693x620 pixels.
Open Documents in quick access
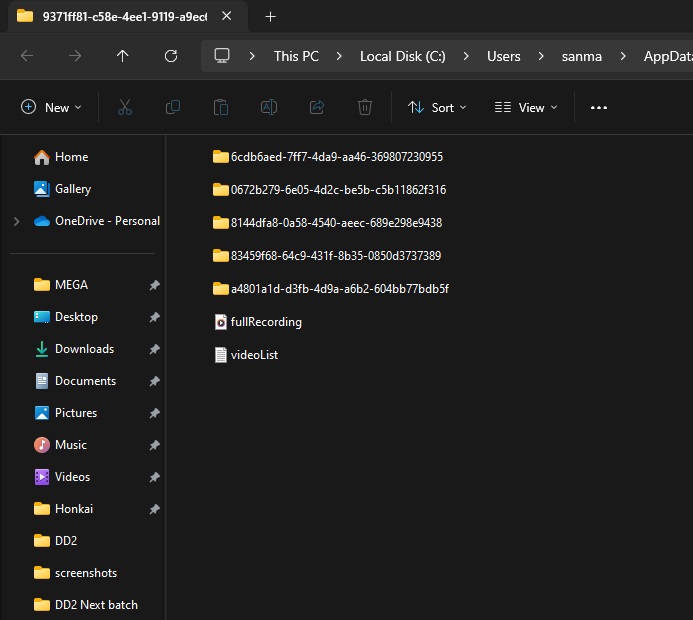coord(75,380)
